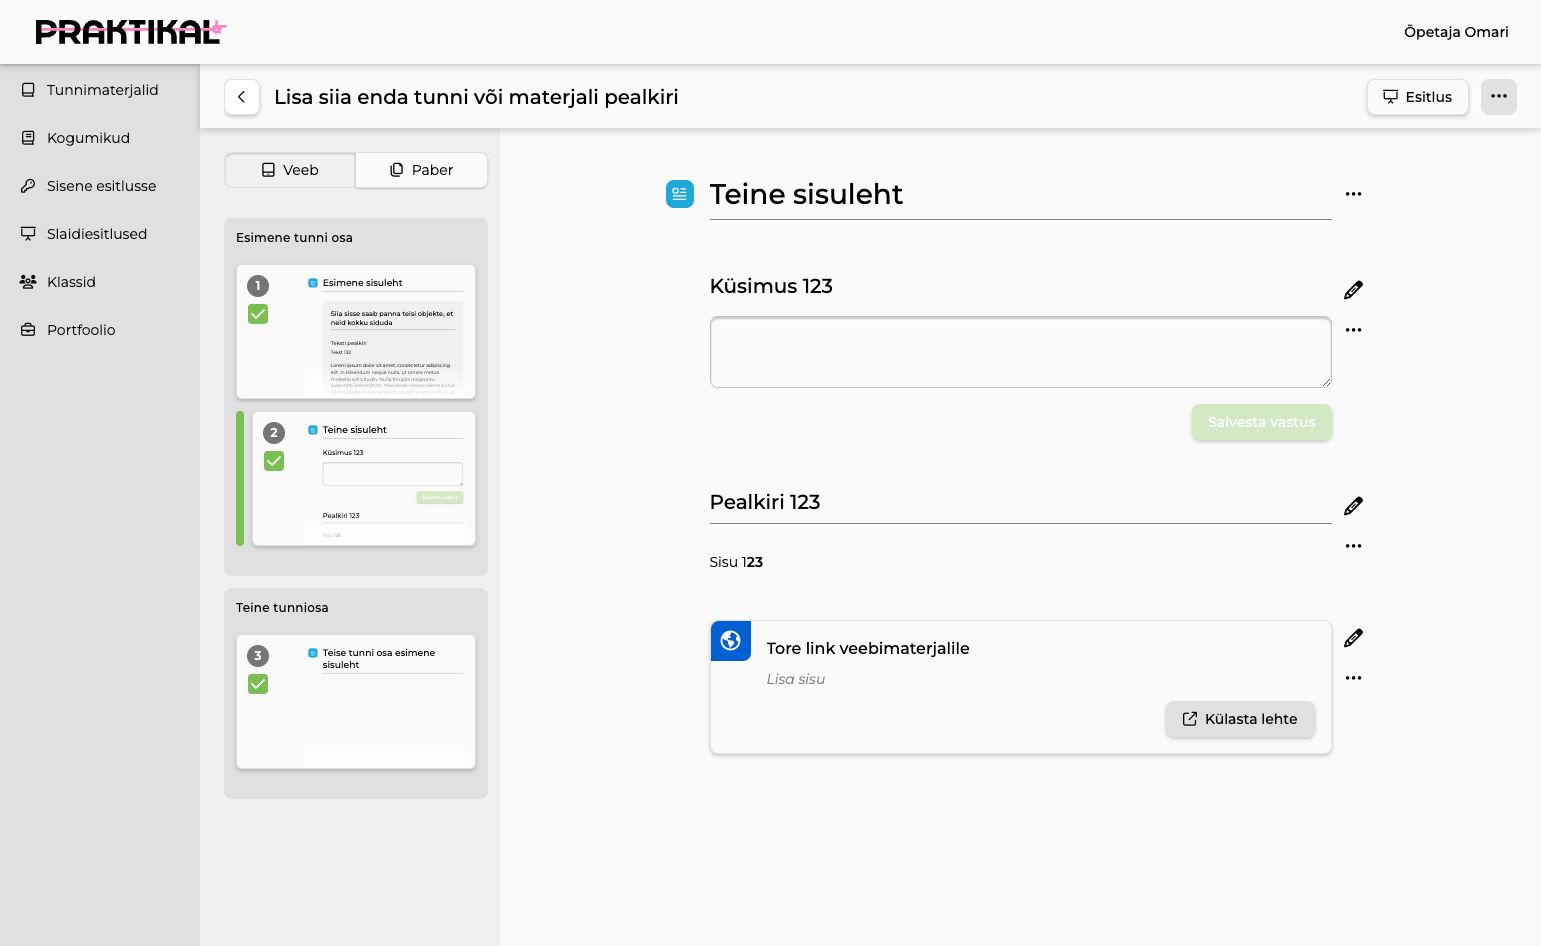Select the Teine sisuleht thumbnail
1541x946 pixels.
364,479
